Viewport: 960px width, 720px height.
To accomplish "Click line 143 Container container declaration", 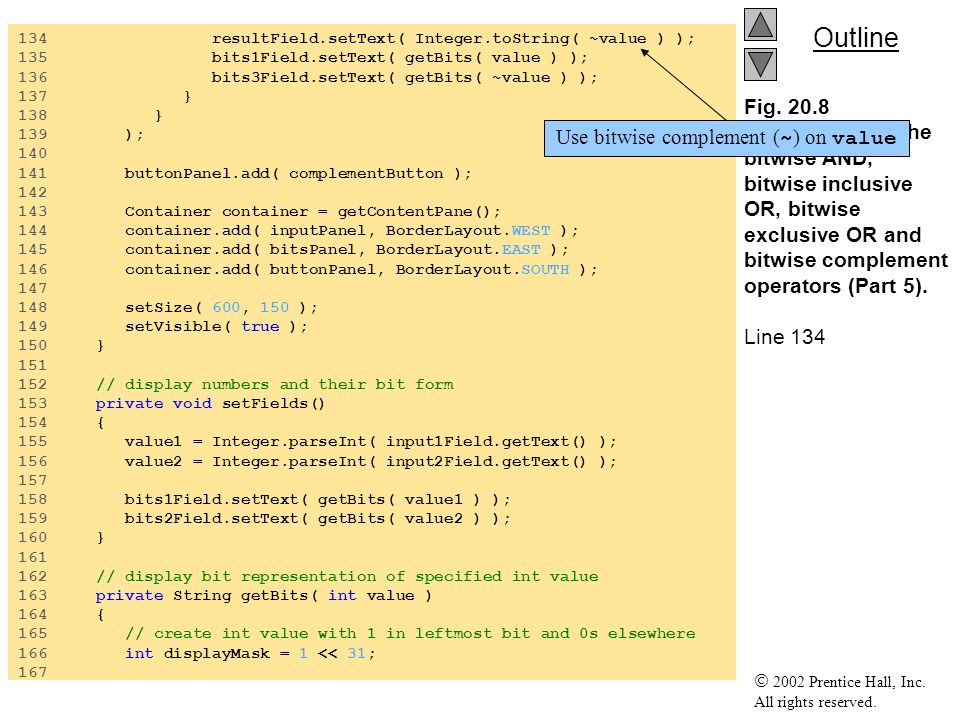I will click(x=312, y=211).
